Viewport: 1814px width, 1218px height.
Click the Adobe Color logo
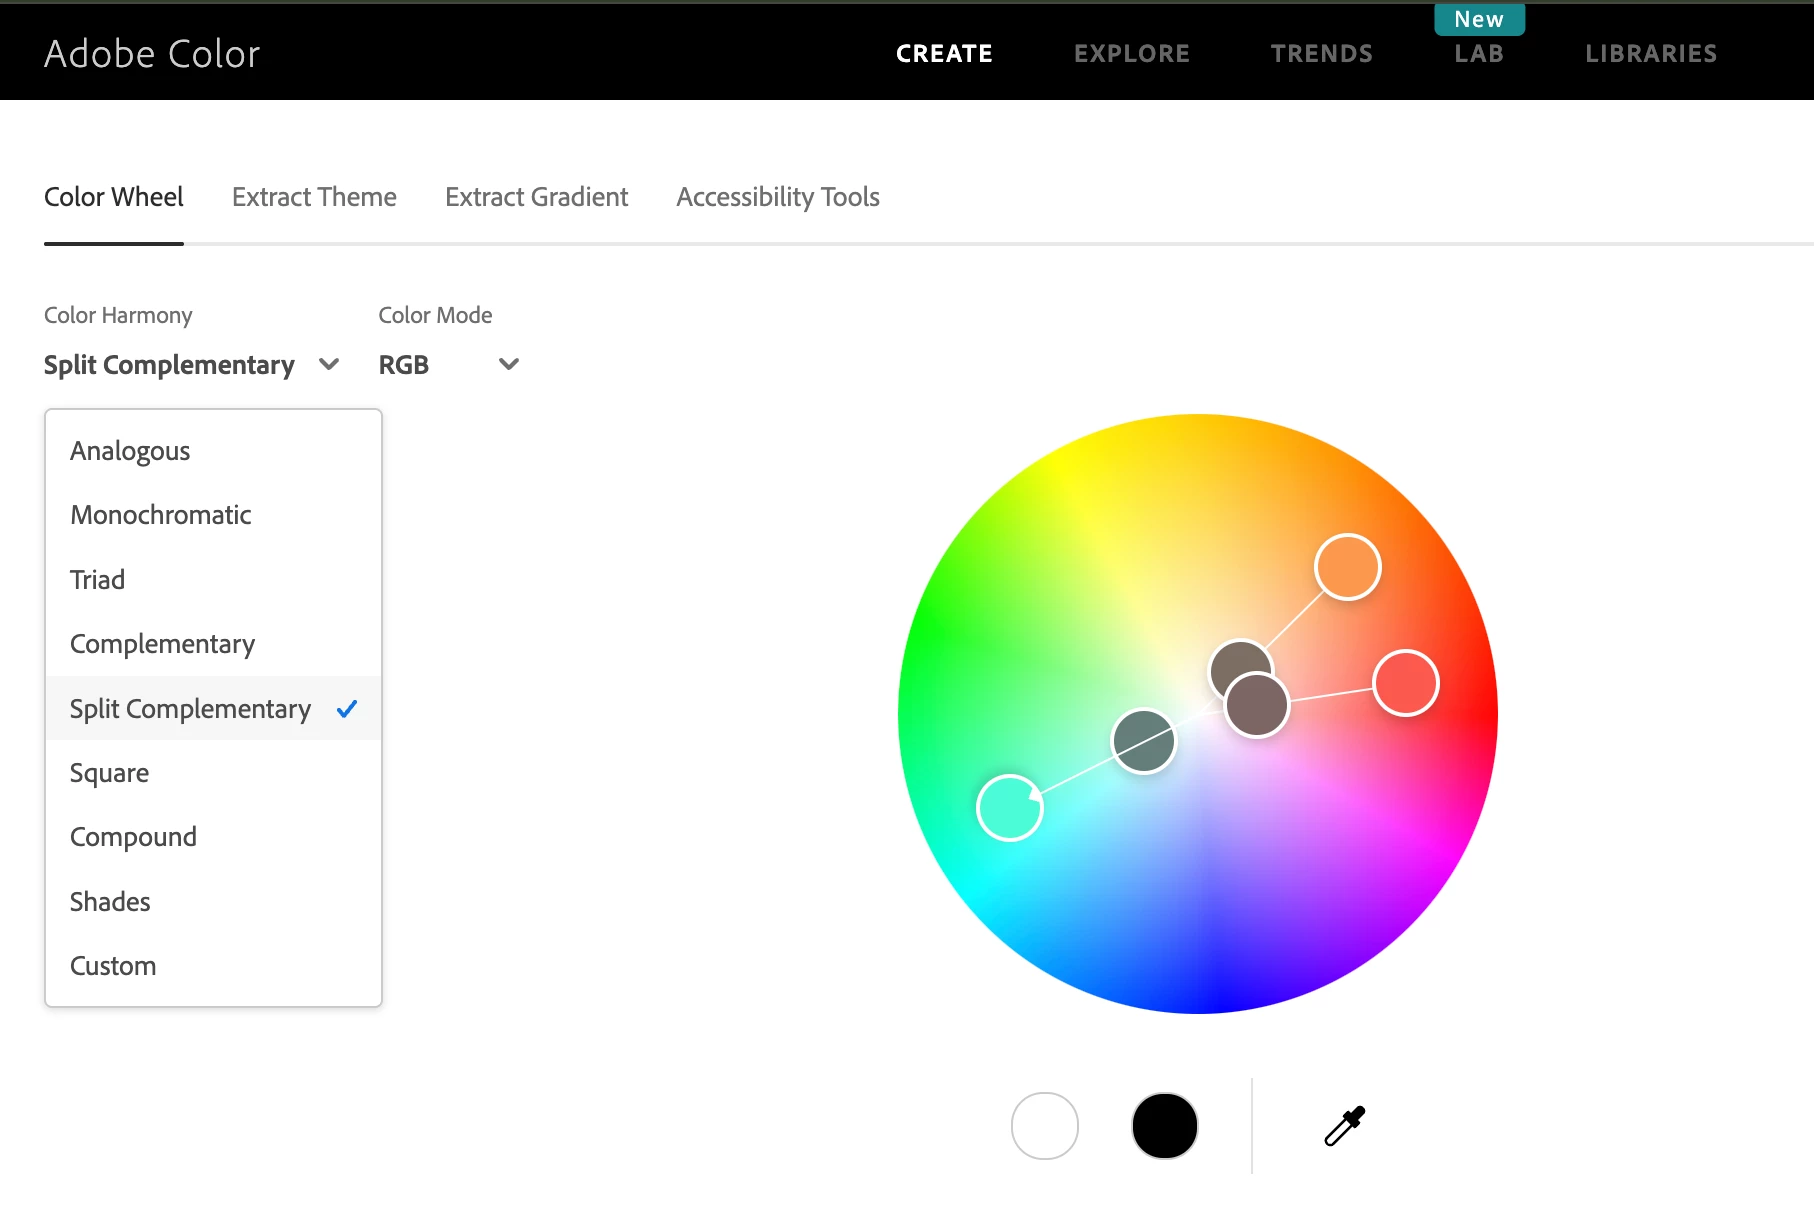[x=152, y=54]
